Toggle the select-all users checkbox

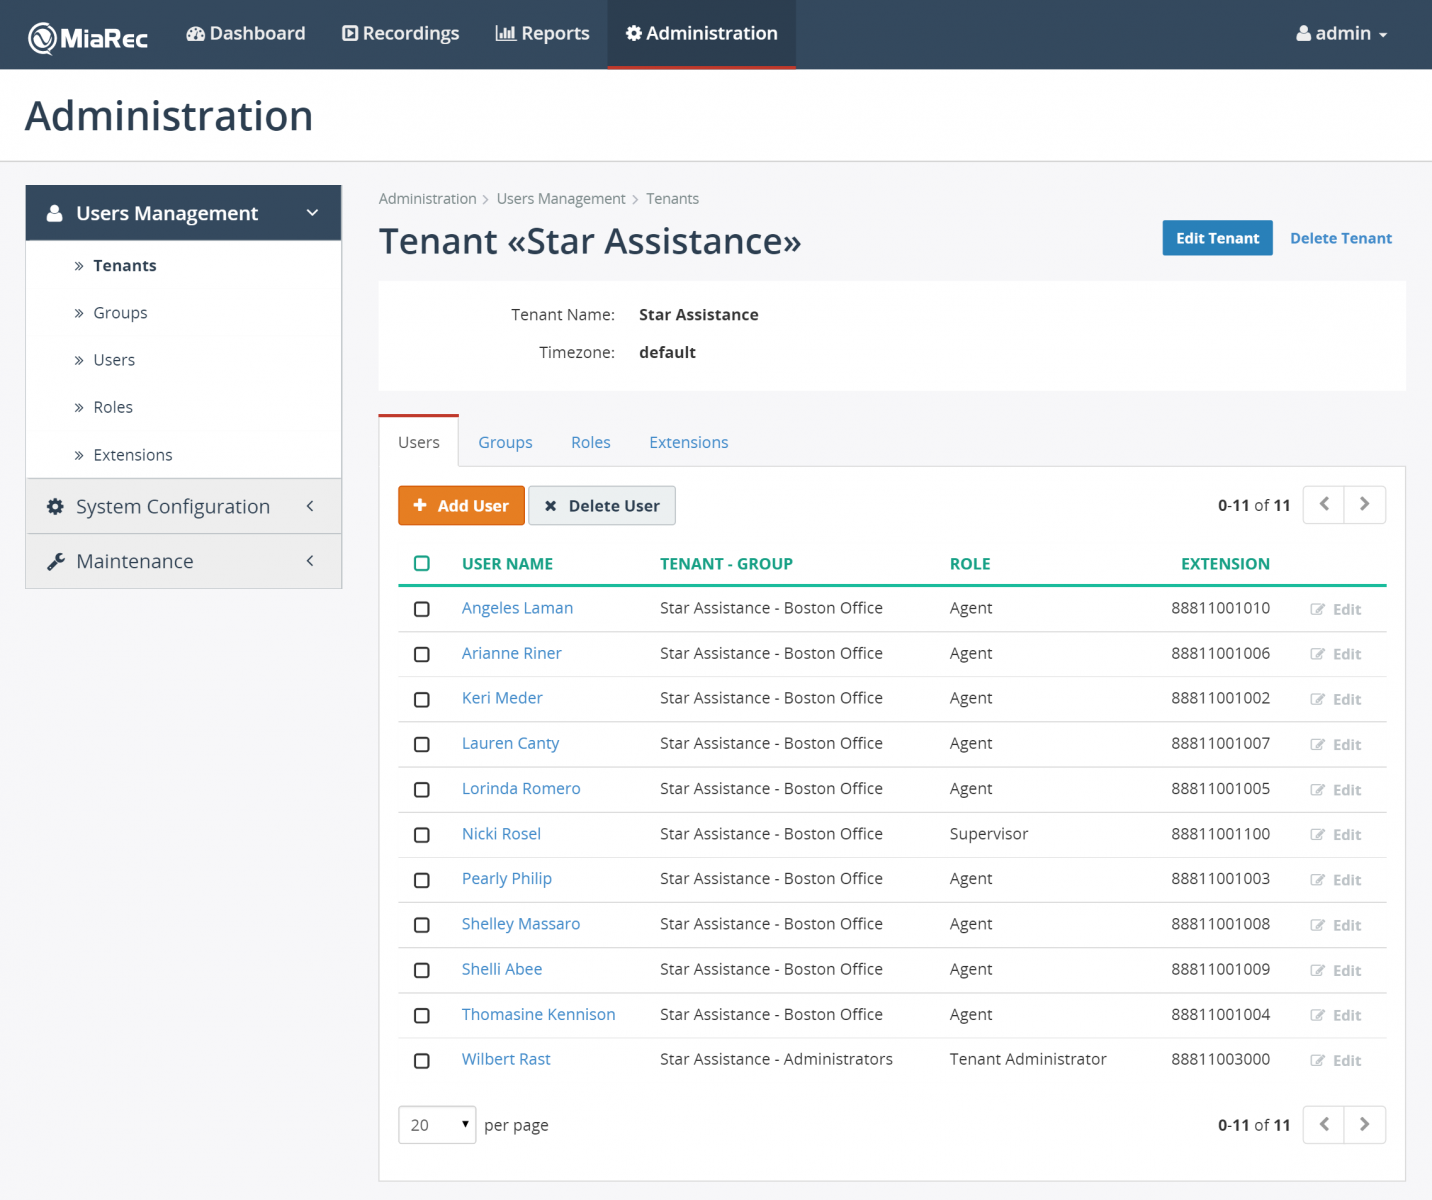click(x=422, y=564)
